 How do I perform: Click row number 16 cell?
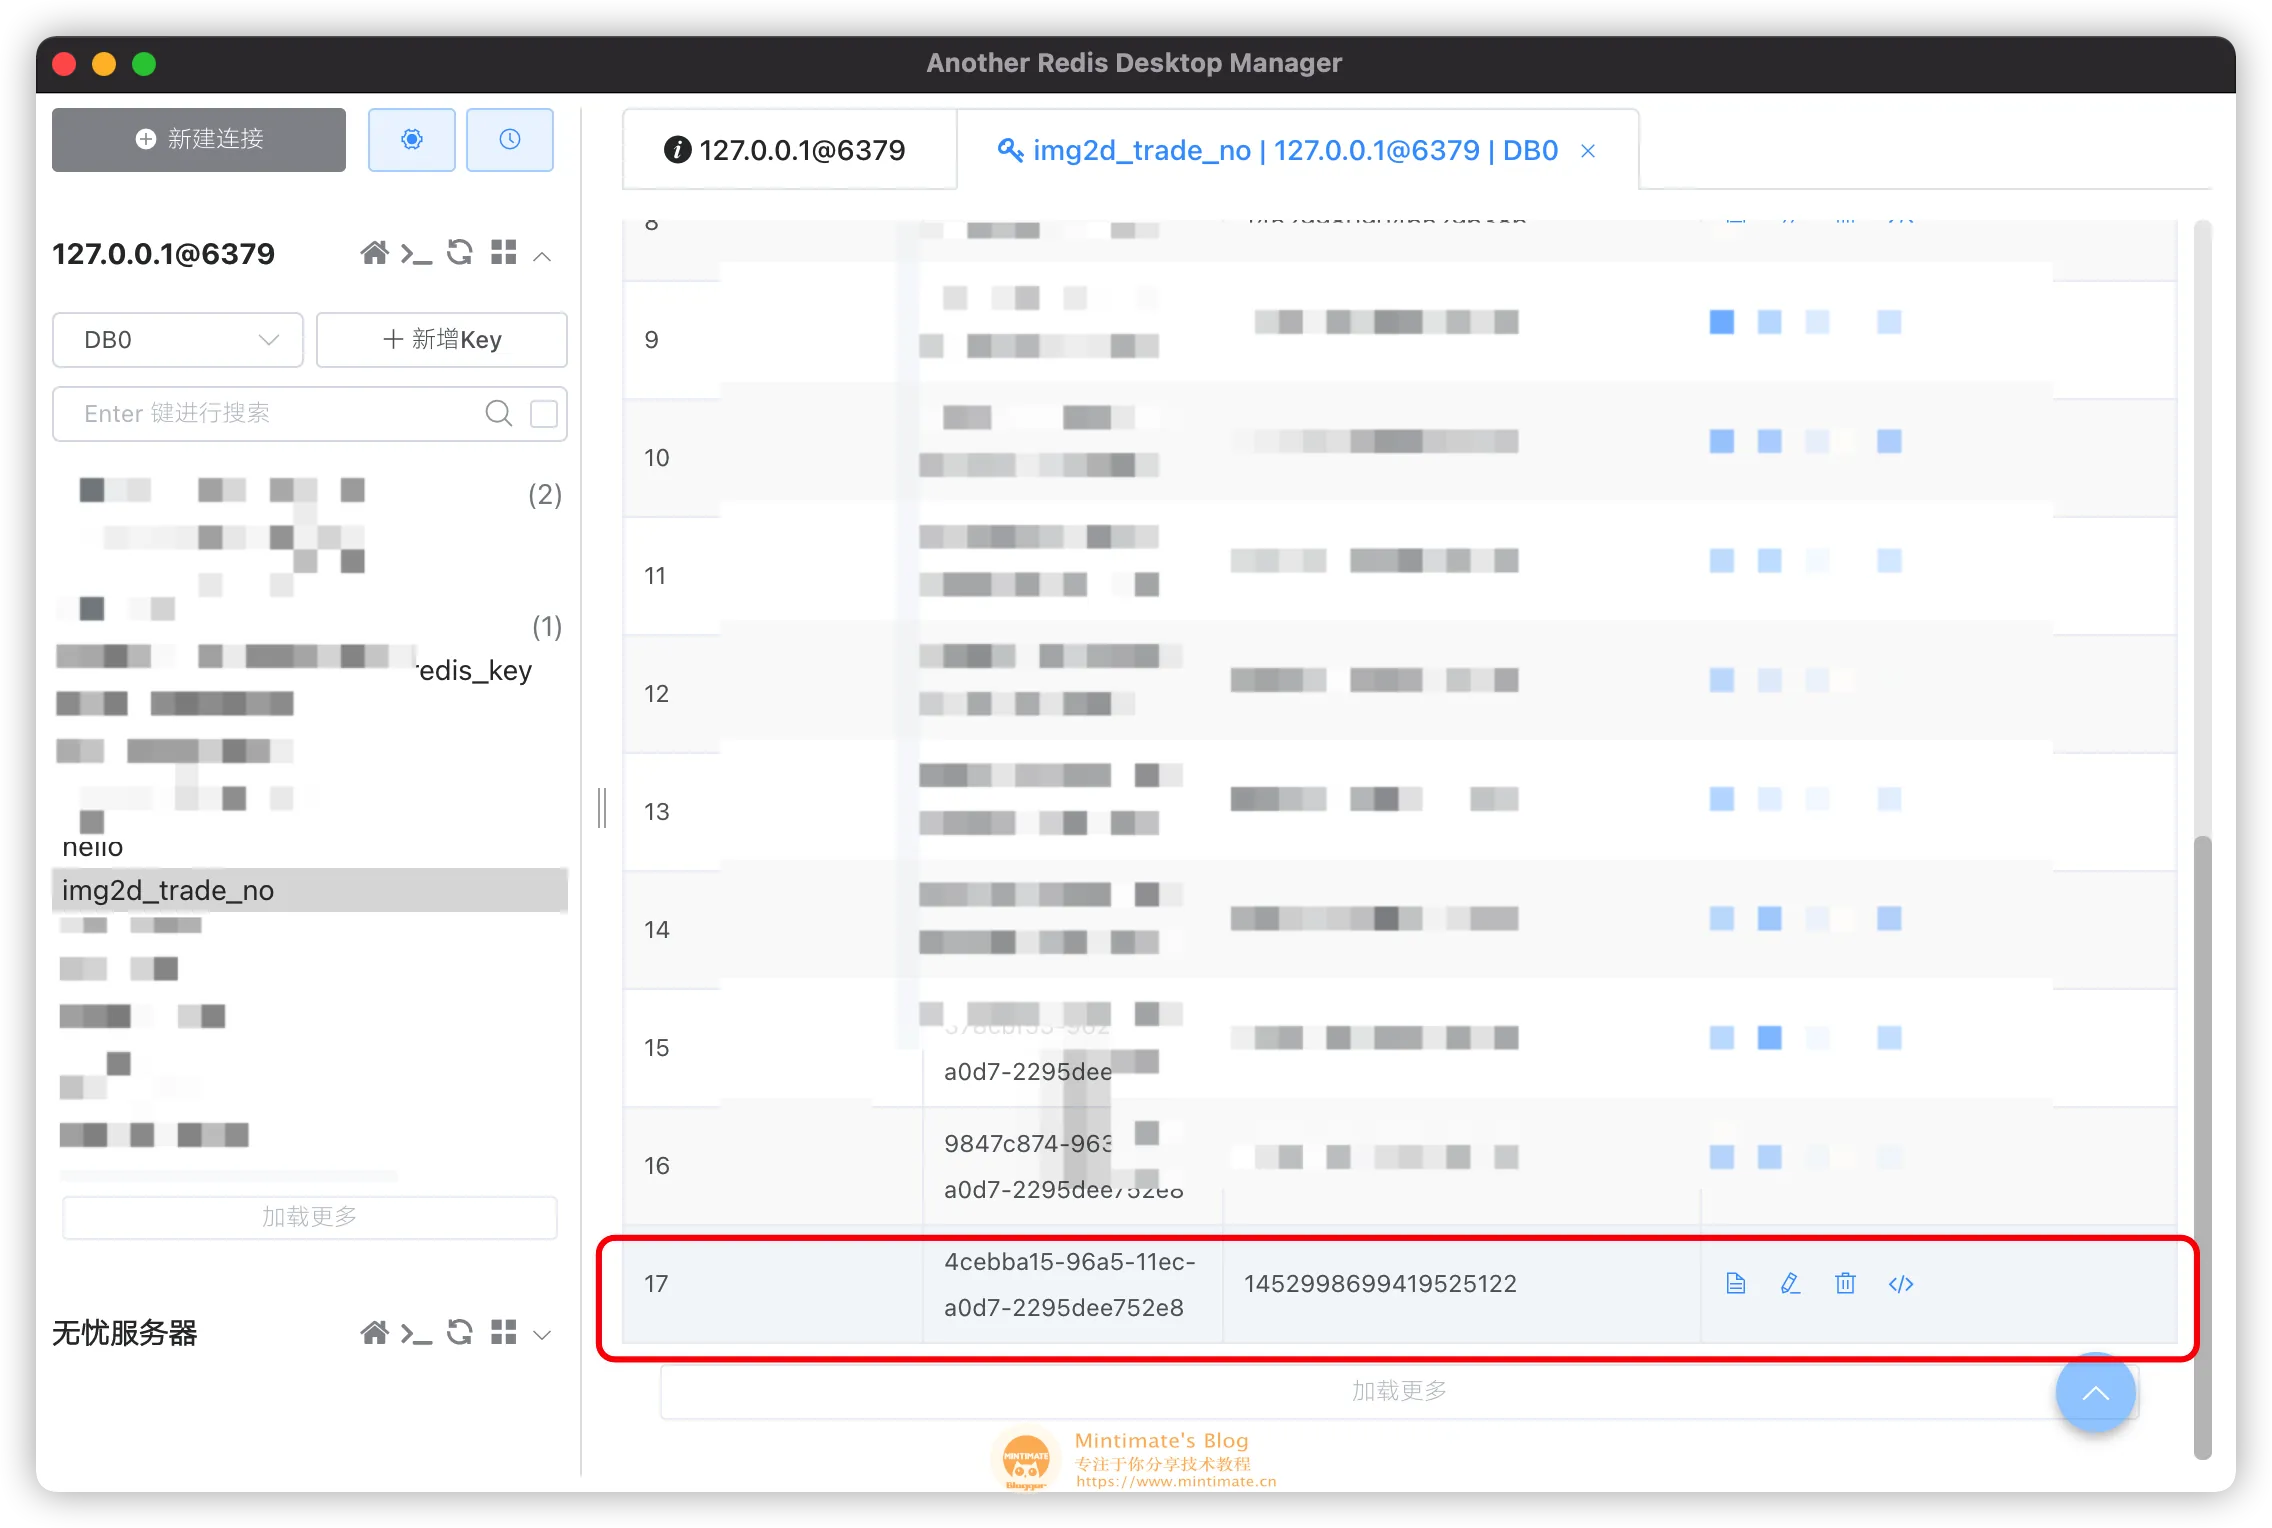[771, 1166]
